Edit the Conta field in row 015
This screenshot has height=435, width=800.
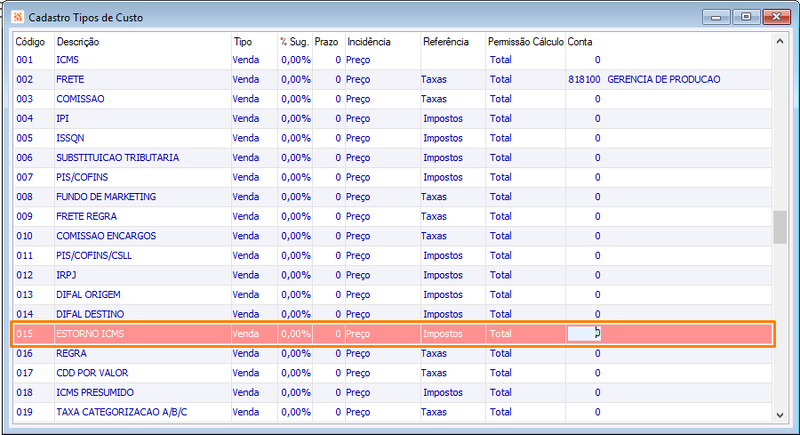584,334
